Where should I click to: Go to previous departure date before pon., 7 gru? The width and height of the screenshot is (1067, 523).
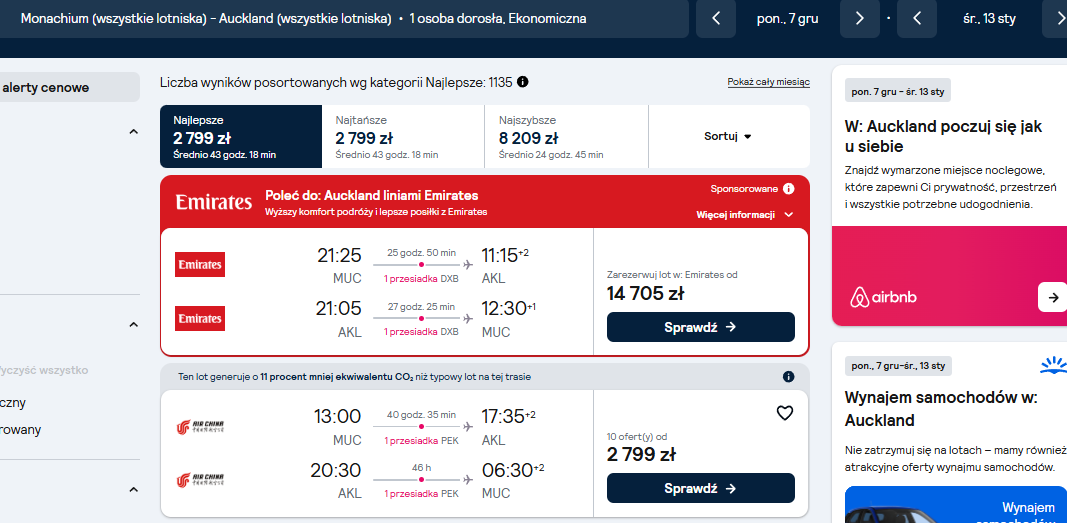tap(716, 18)
